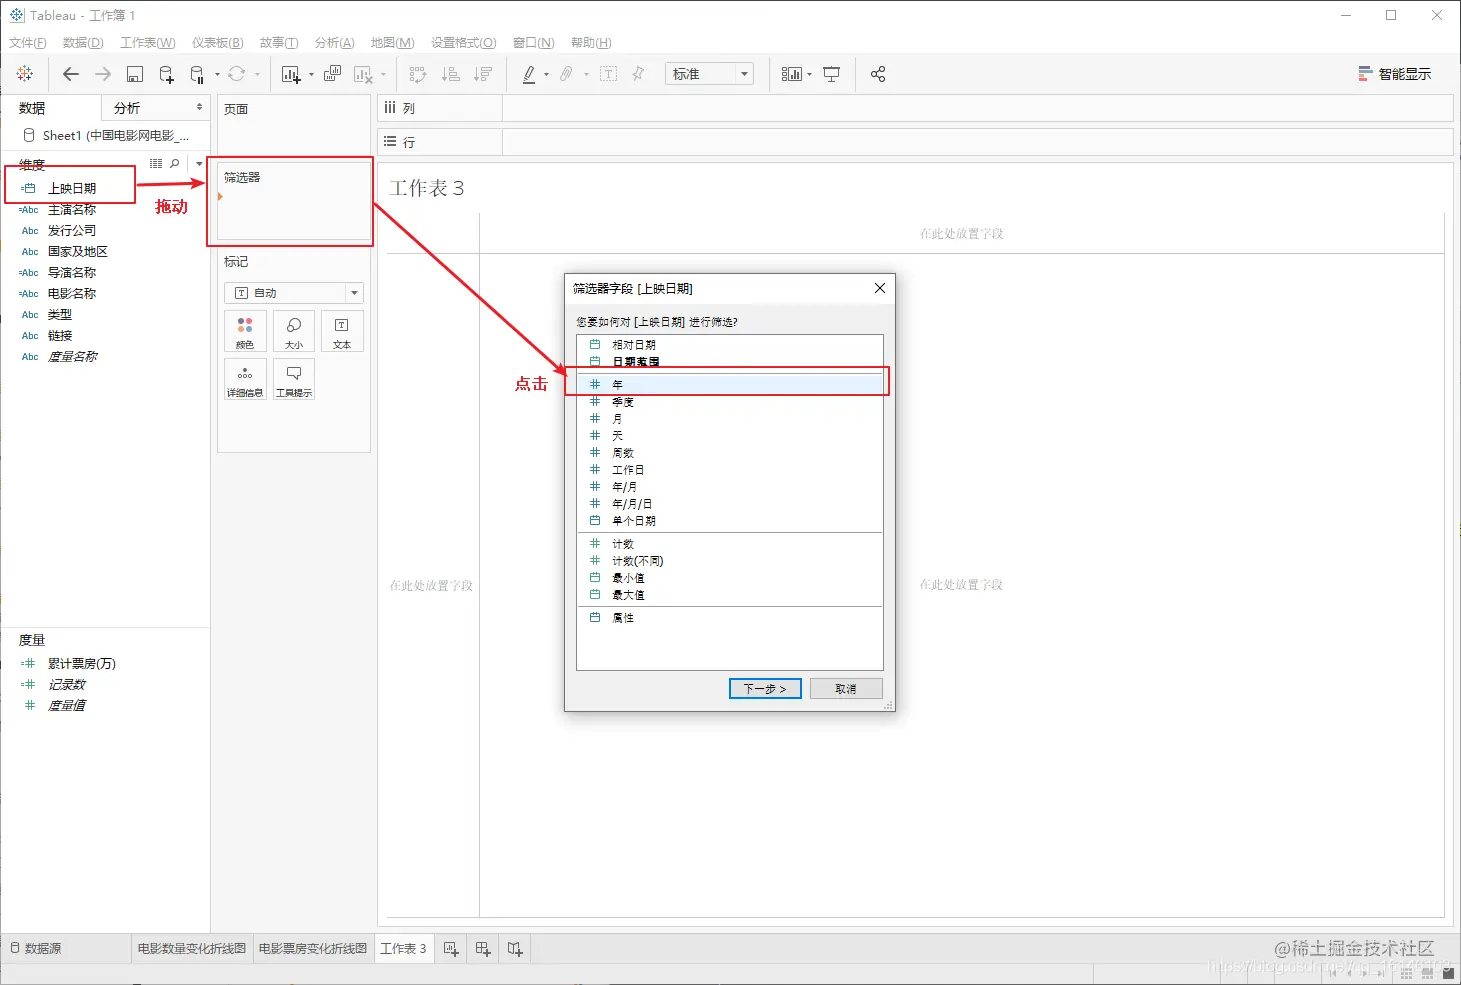Viewport: 1461px width, 985px height.
Task: Click the 下一步 > button
Action: (765, 688)
